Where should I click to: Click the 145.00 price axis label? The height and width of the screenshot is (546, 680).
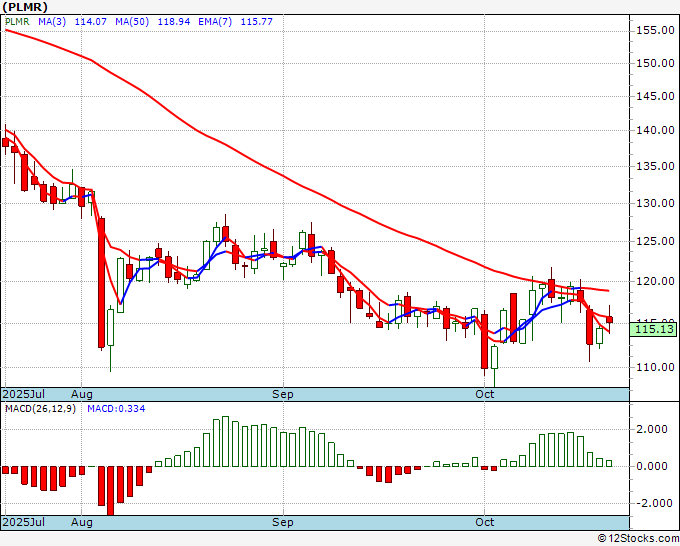coord(655,96)
